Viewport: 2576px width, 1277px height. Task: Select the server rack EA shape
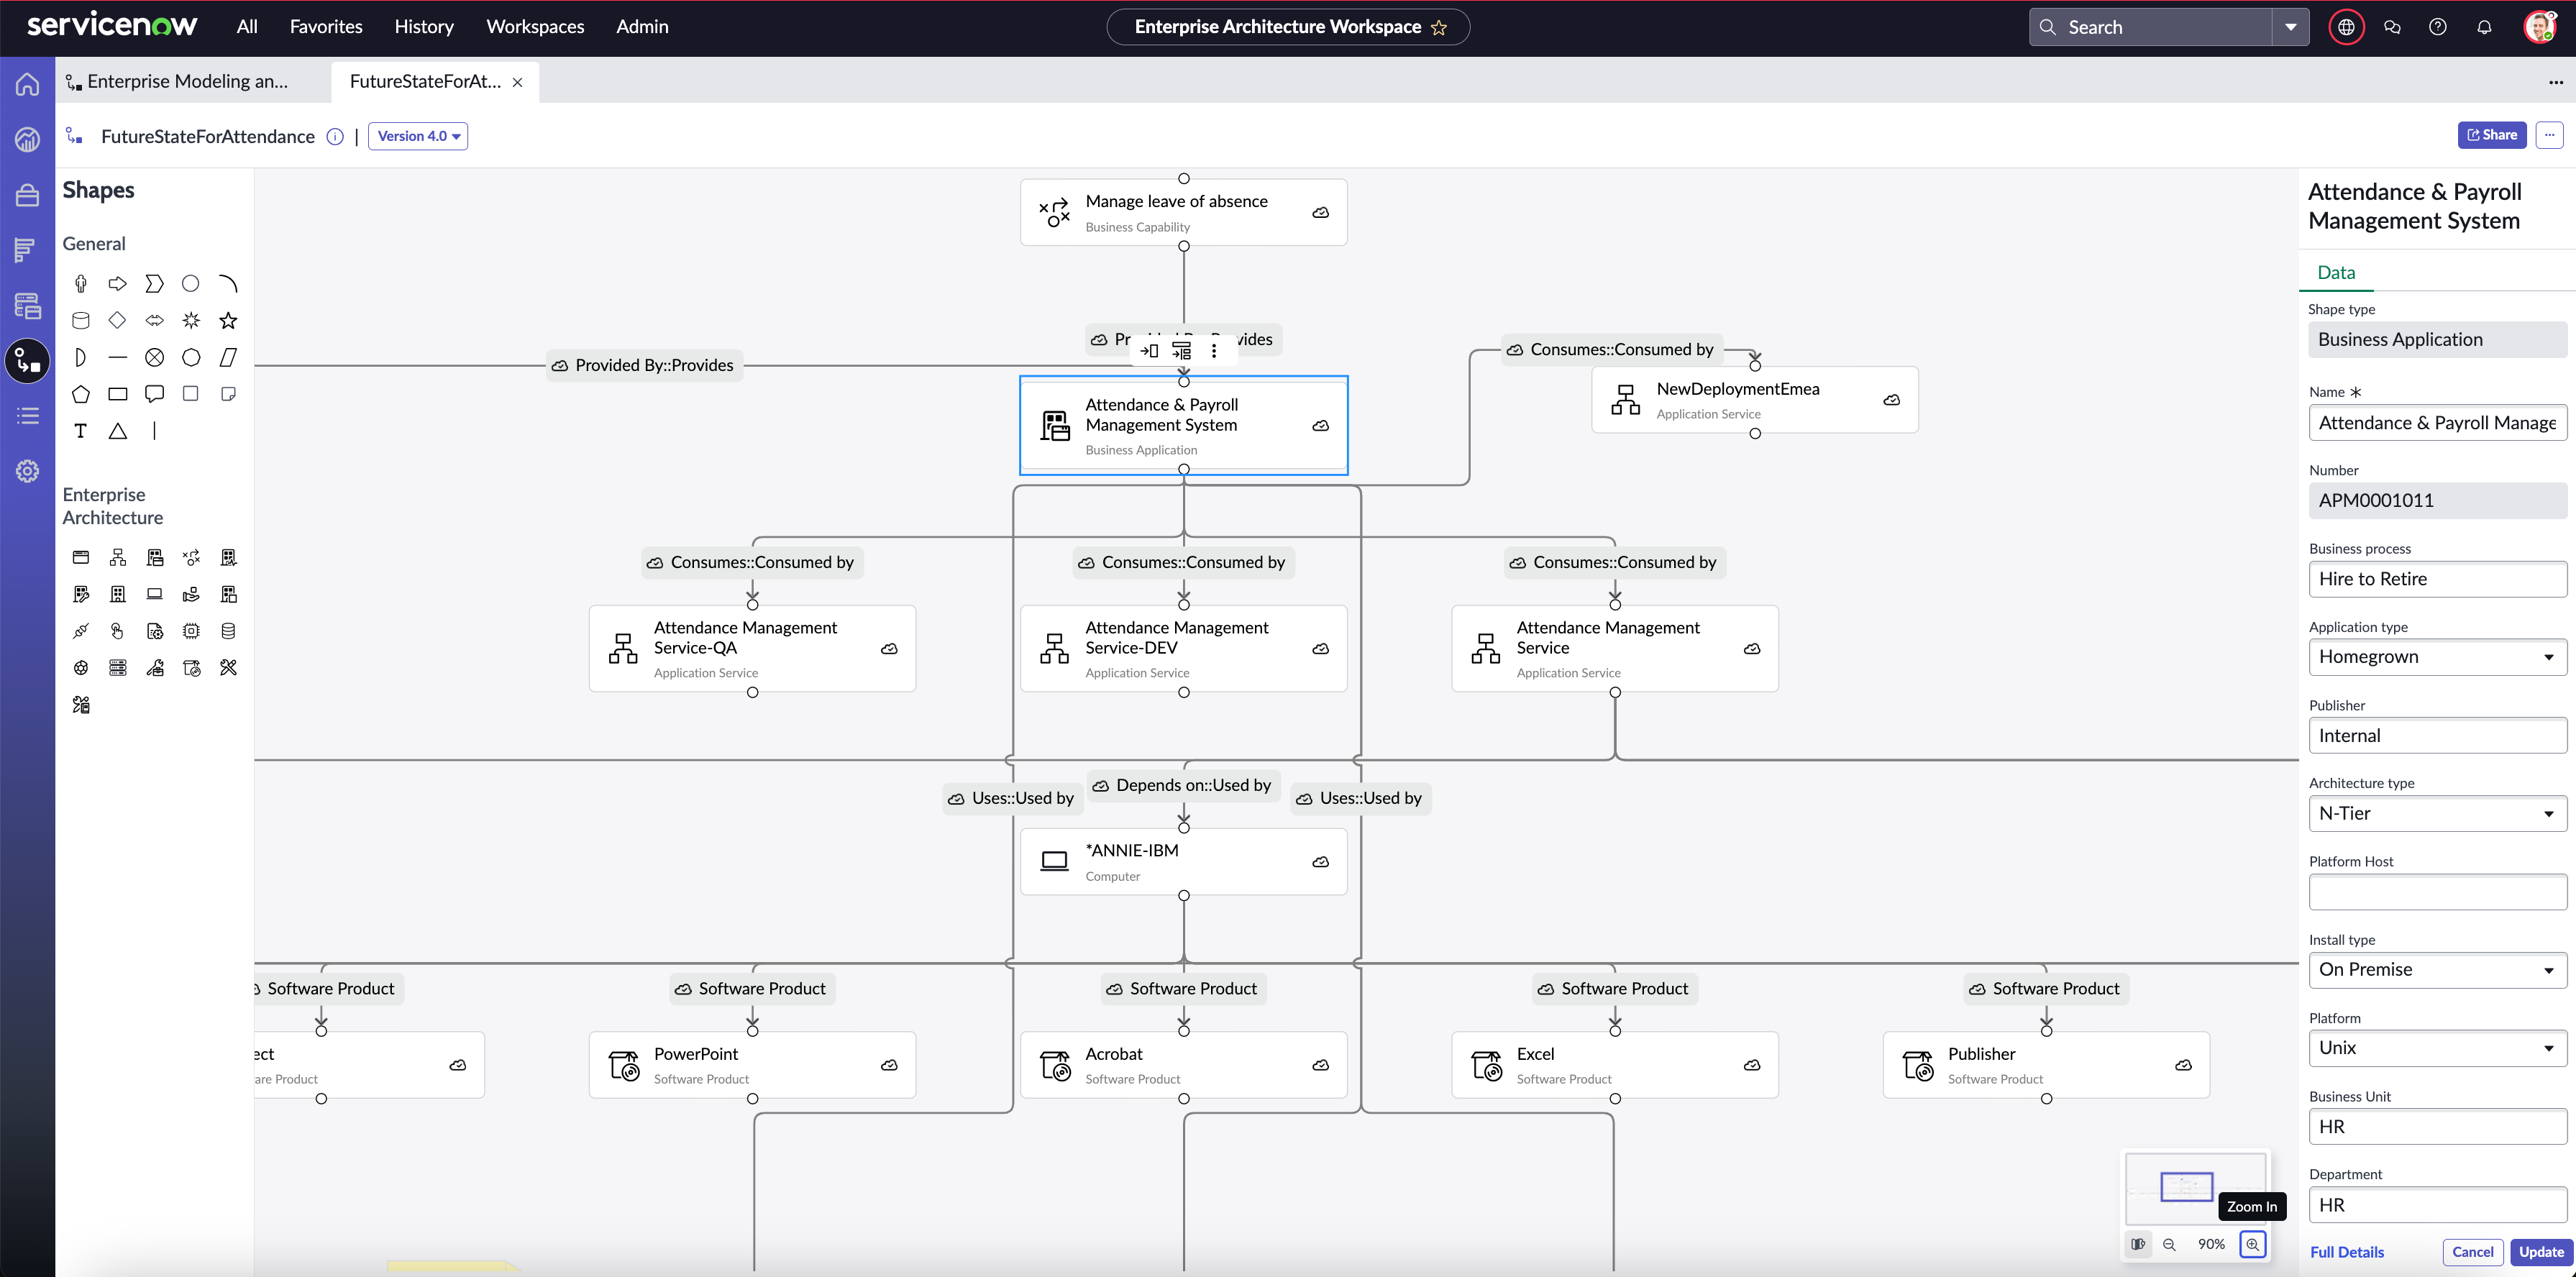(118, 668)
